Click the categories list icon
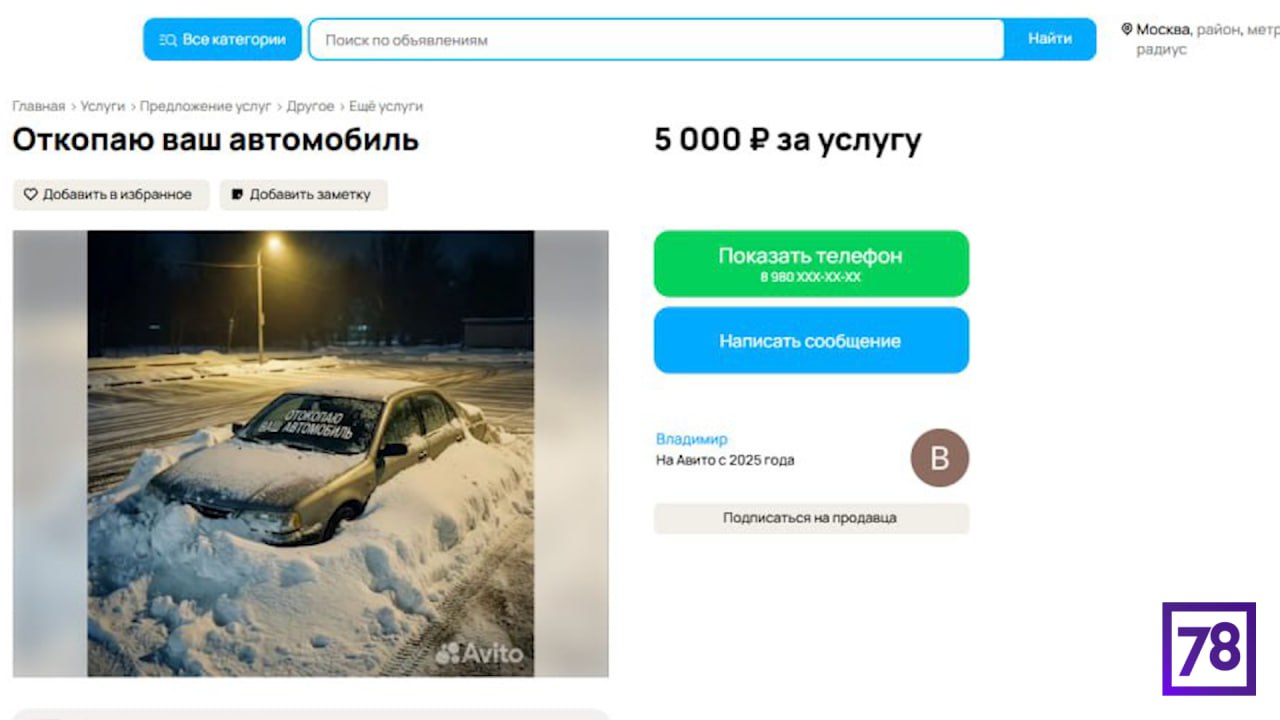 pos(167,40)
